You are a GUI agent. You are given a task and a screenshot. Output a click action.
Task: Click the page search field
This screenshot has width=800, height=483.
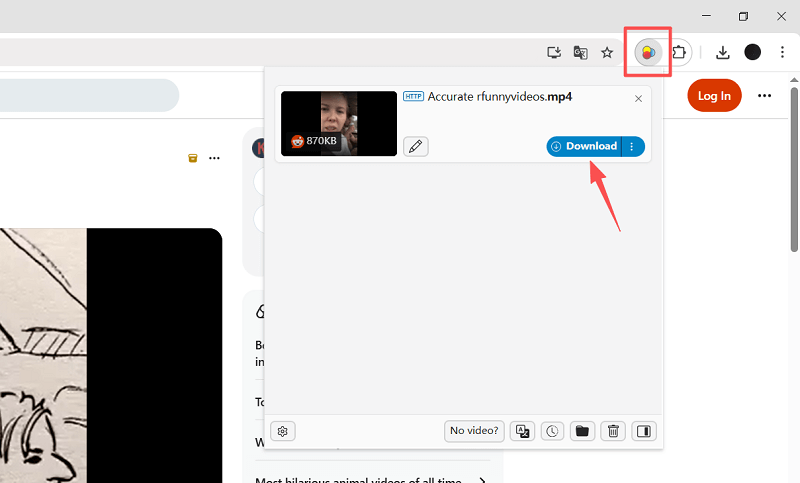point(89,95)
